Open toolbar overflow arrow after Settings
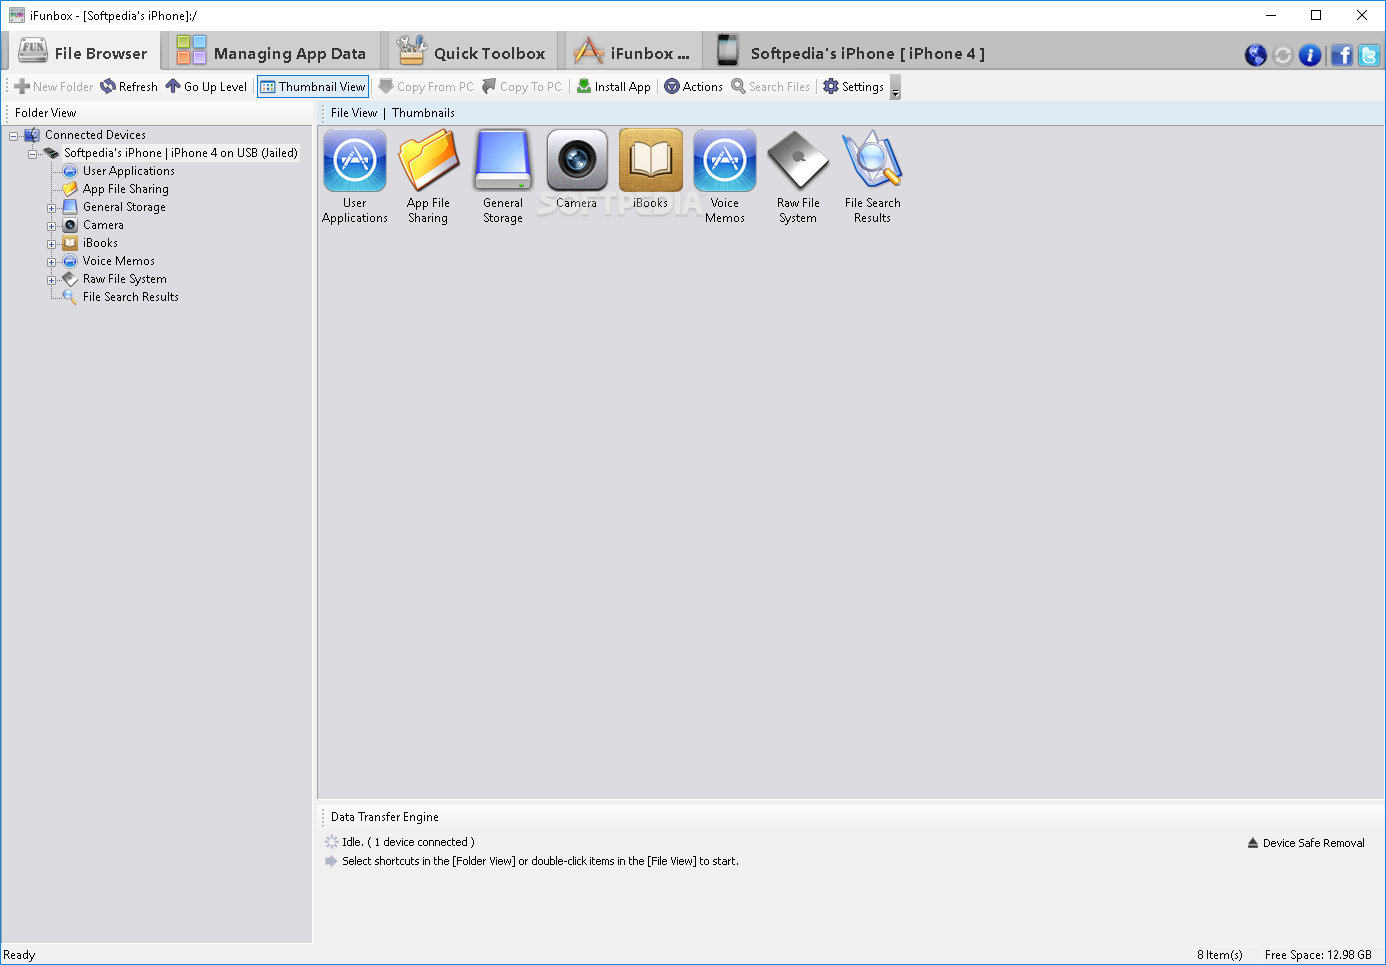The width and height of the screenshot is (1386, 965). (x=895, y=90)
